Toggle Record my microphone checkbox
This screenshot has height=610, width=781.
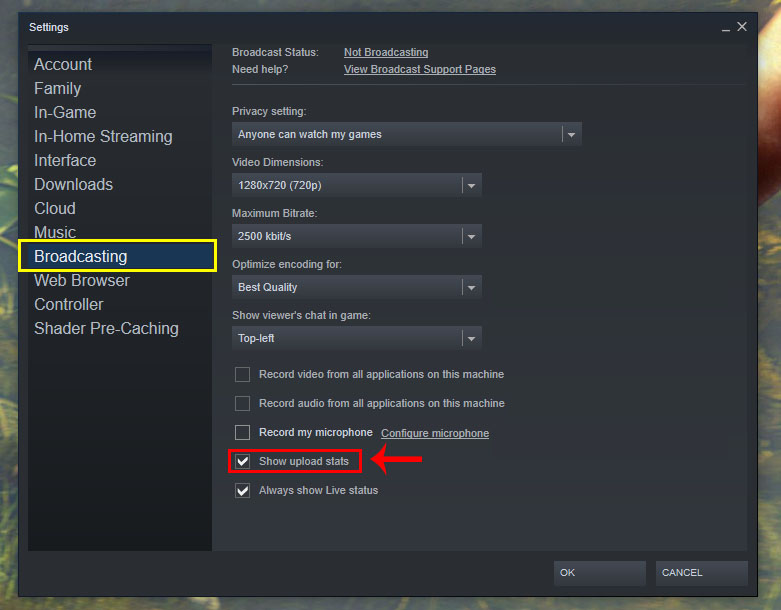(x=243, y=432)
